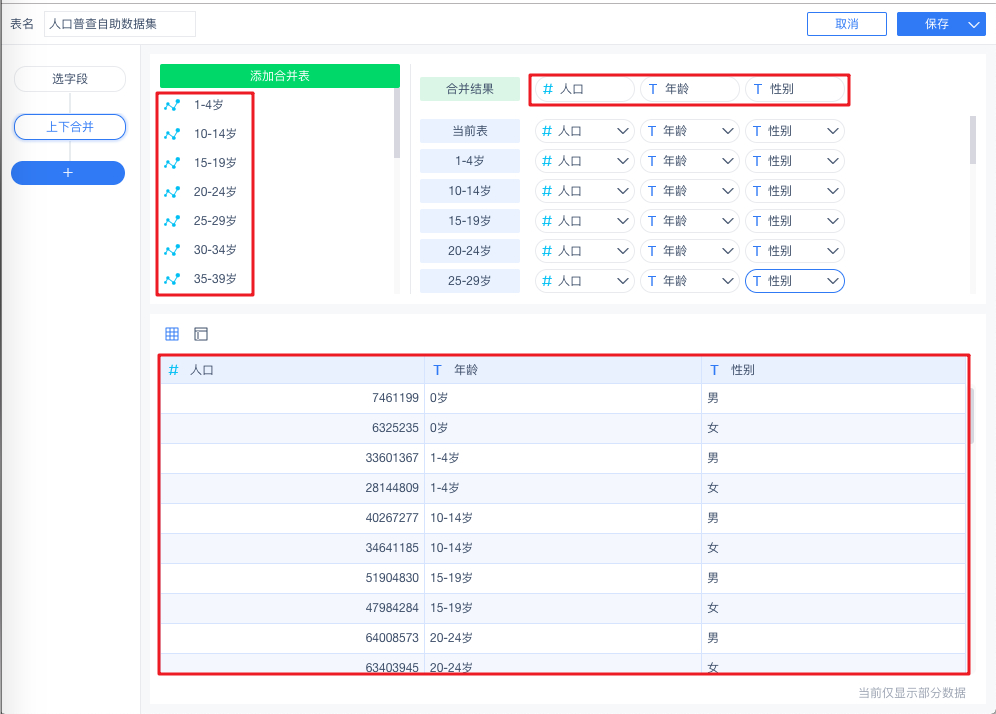
Task: Click the data preview scrollbar
Action: [x=972, y=416]
